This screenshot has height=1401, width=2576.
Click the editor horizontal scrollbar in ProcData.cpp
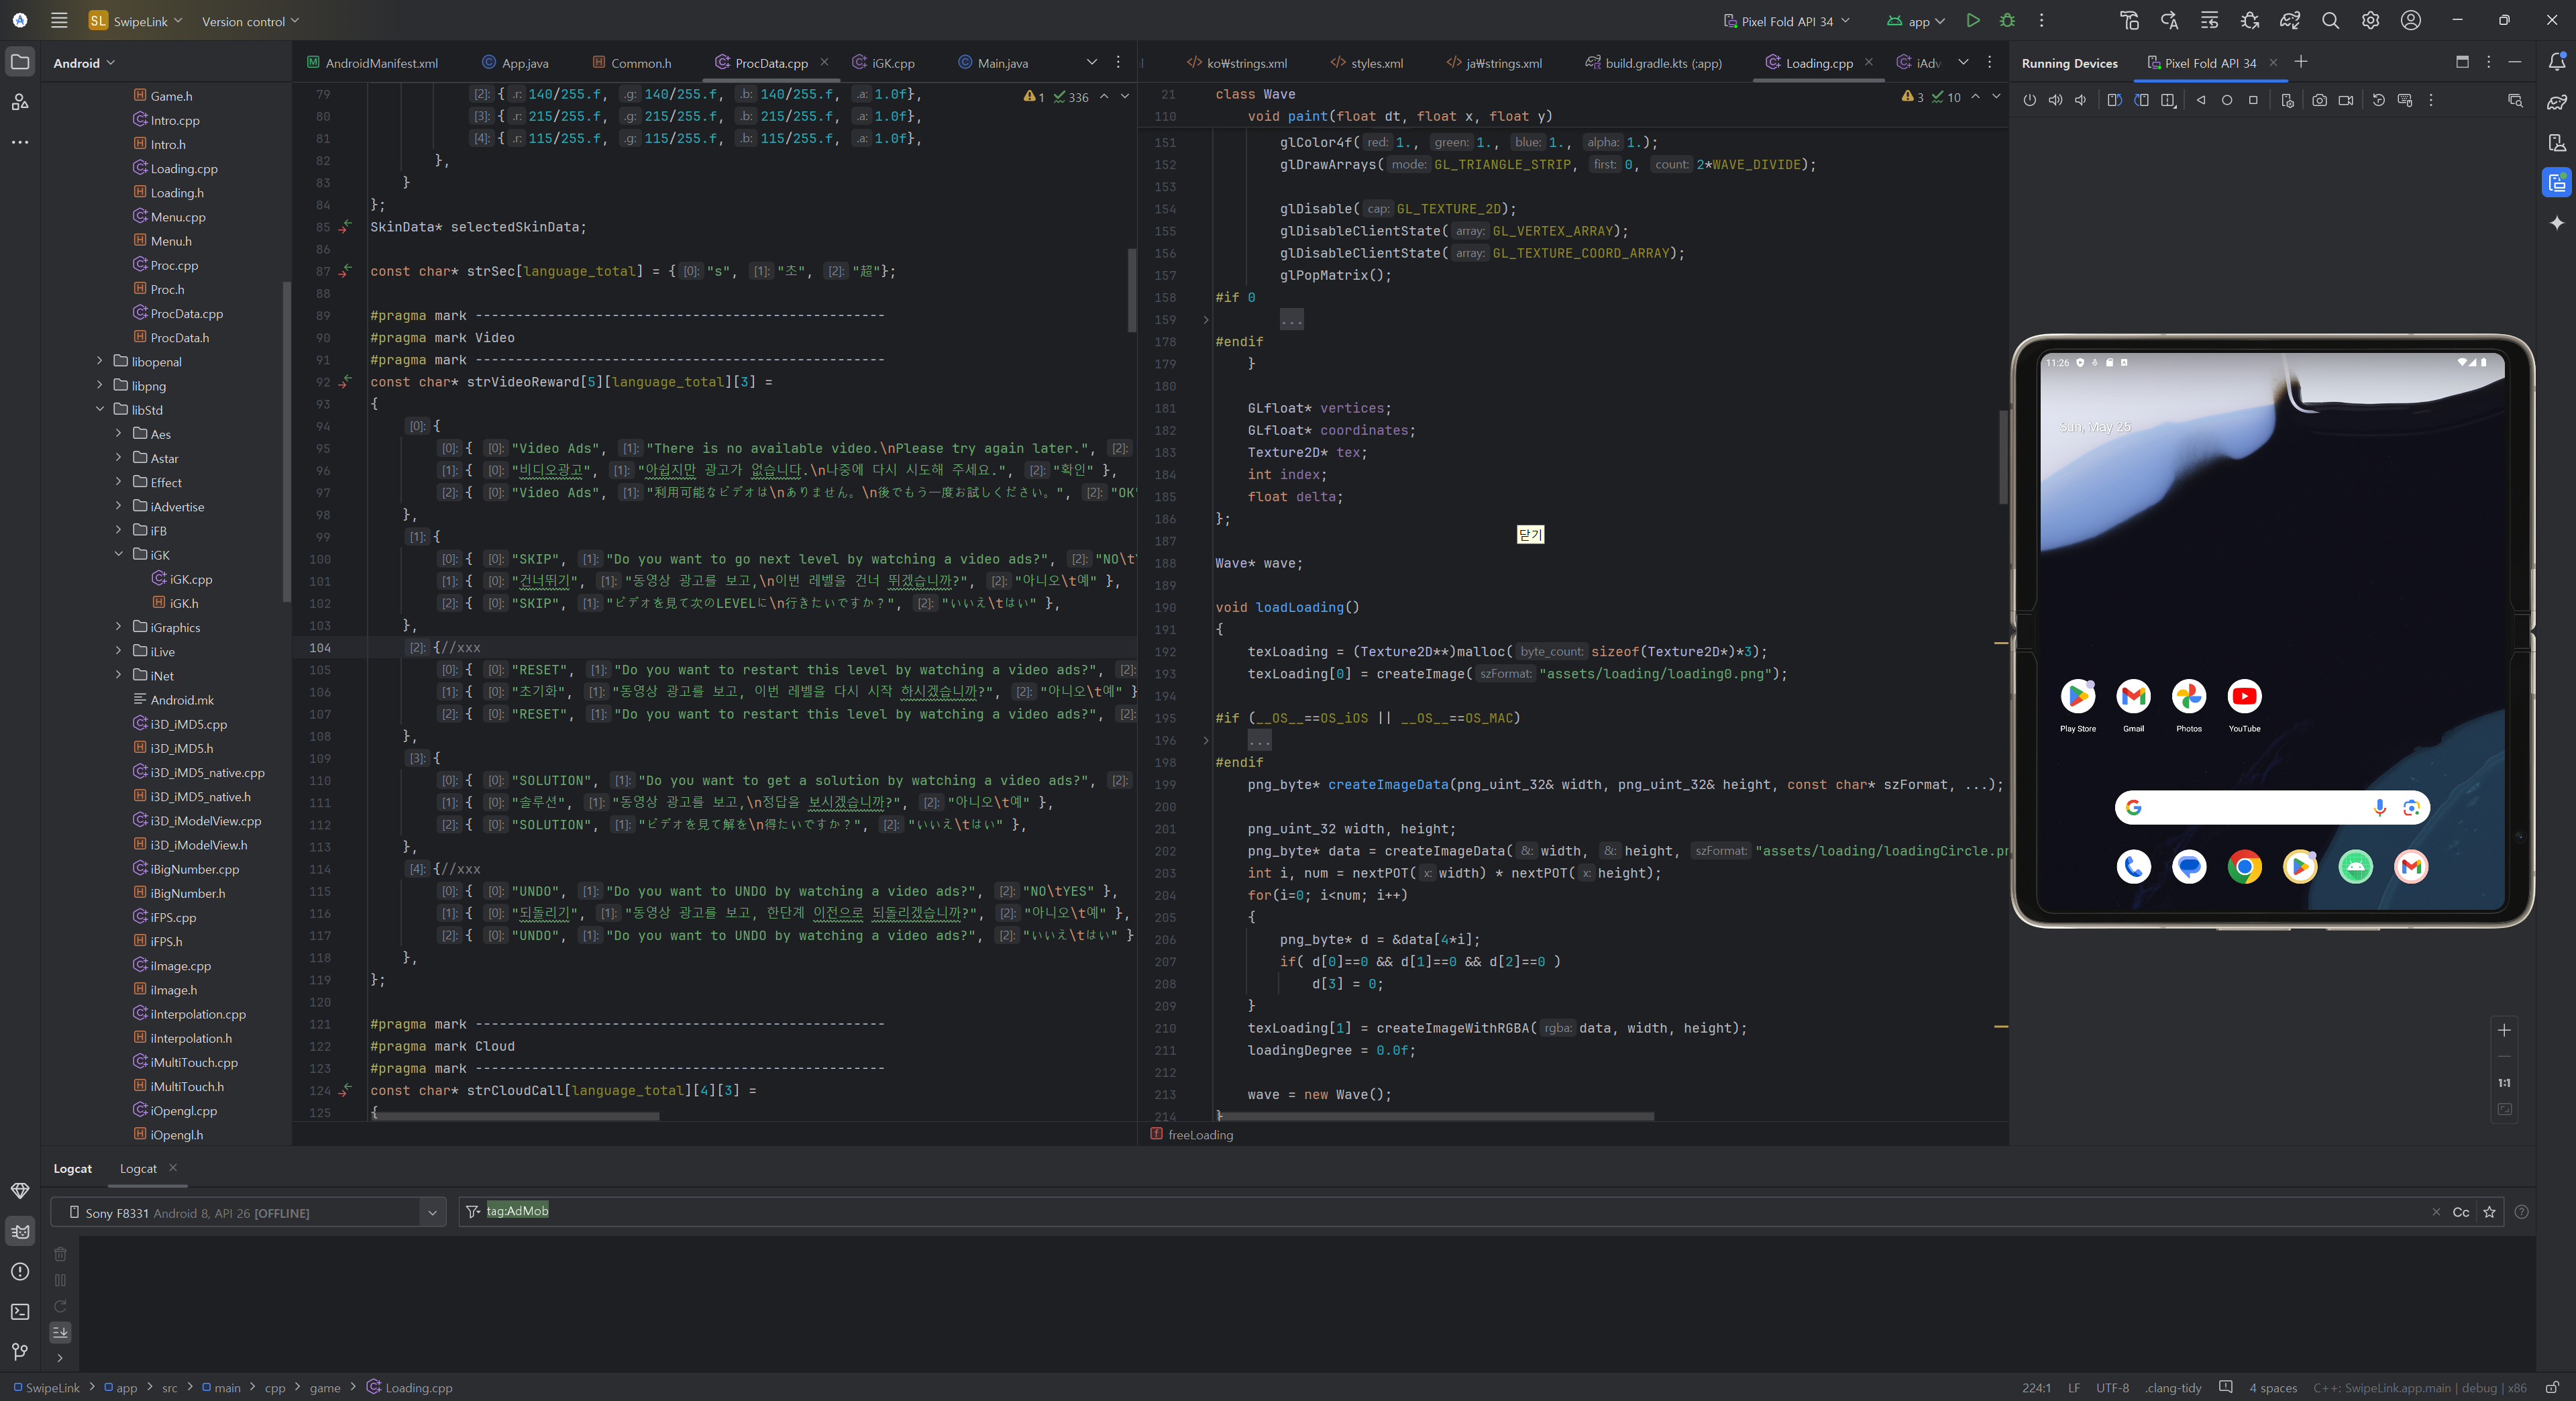pos(515,1116)
